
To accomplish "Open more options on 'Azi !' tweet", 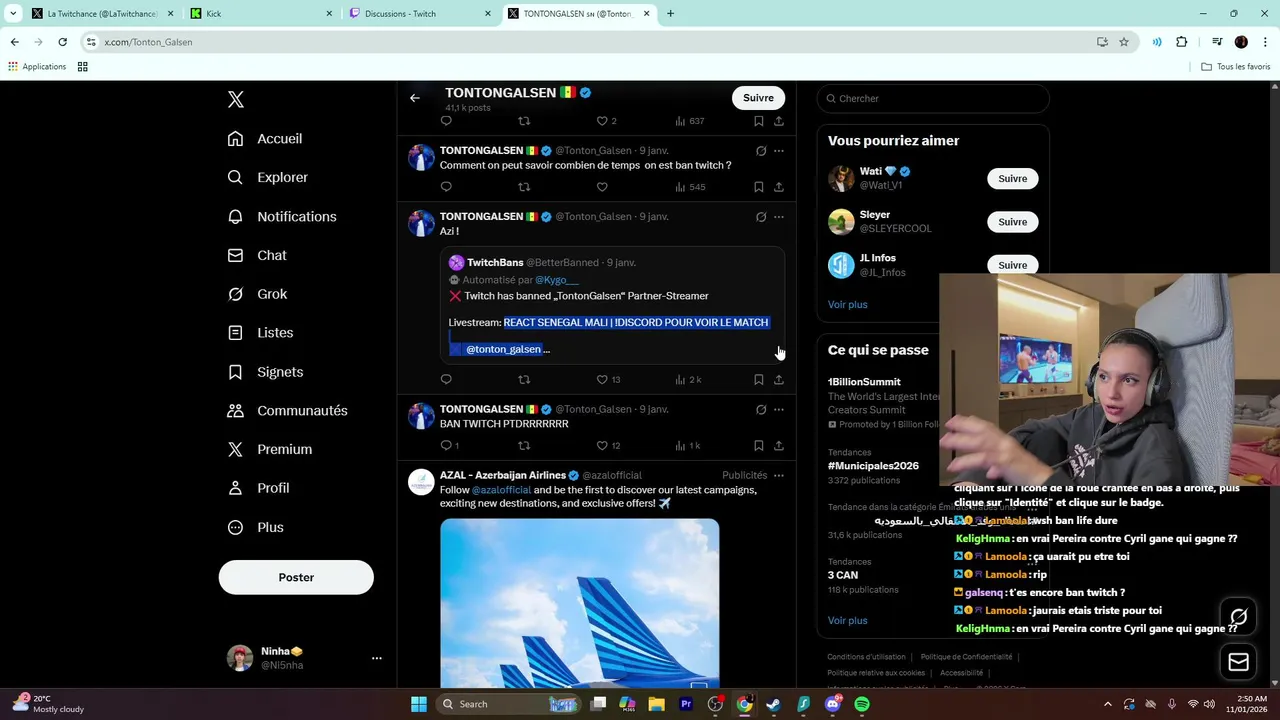I will (779, 217).
